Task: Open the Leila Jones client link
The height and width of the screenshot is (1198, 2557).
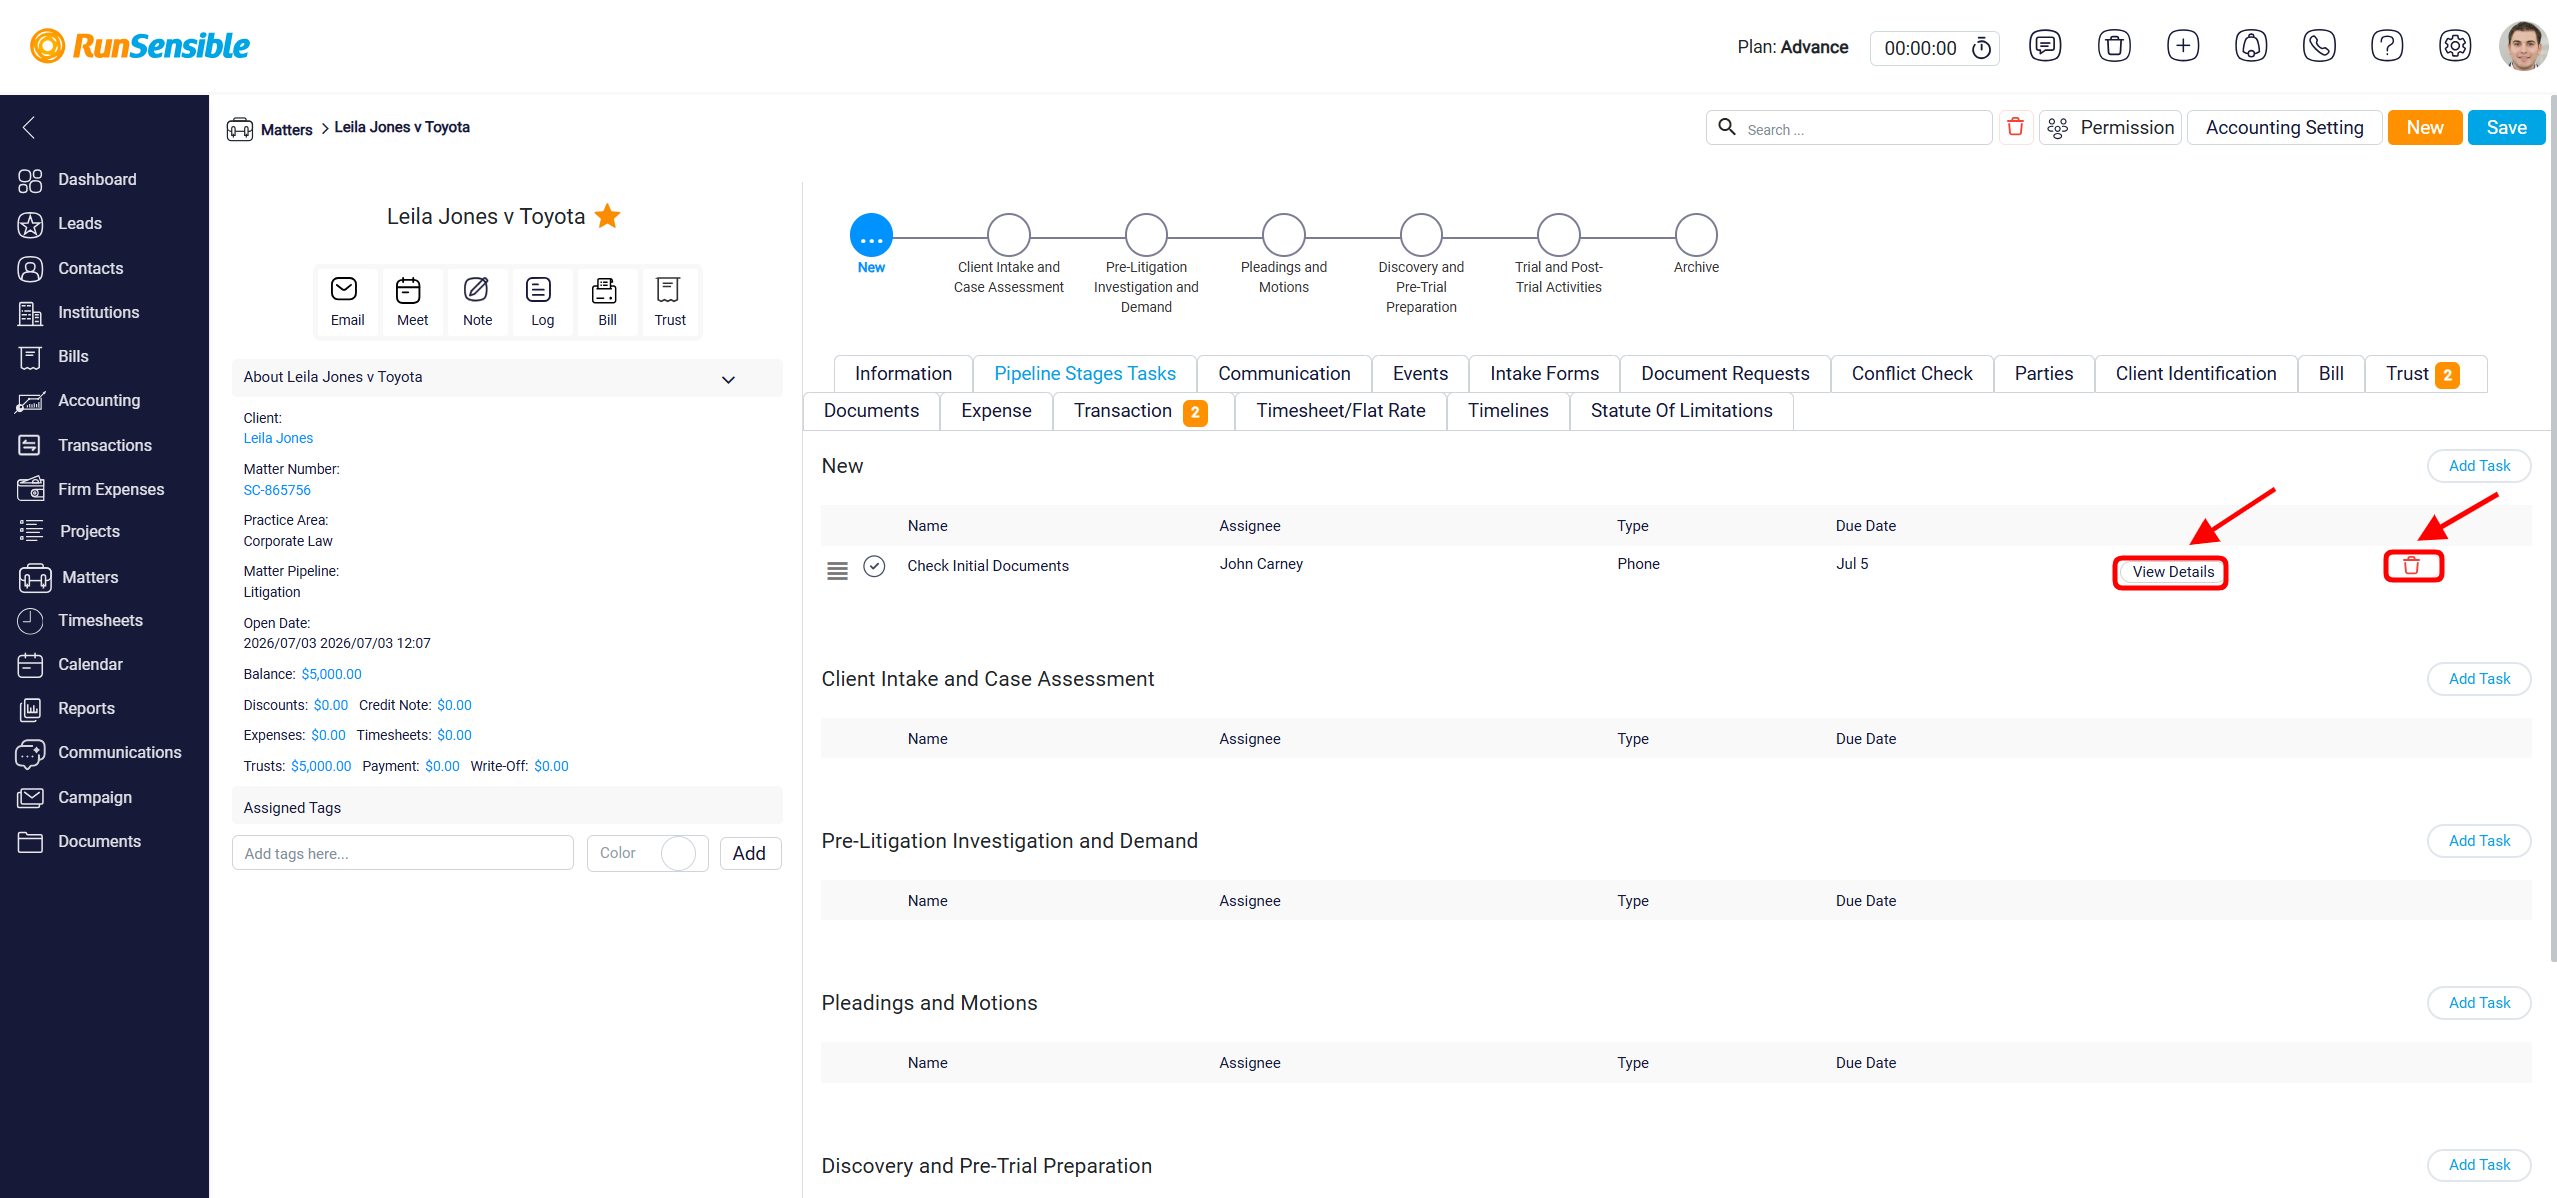Action: 278,438
